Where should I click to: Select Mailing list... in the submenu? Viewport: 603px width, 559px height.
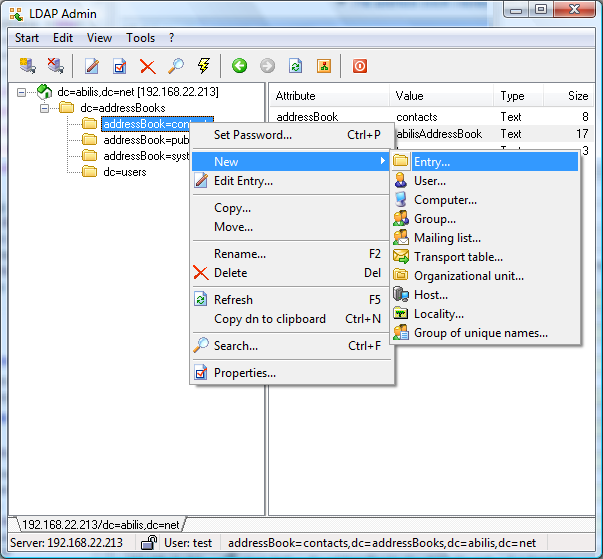click(x=447, y=238)
